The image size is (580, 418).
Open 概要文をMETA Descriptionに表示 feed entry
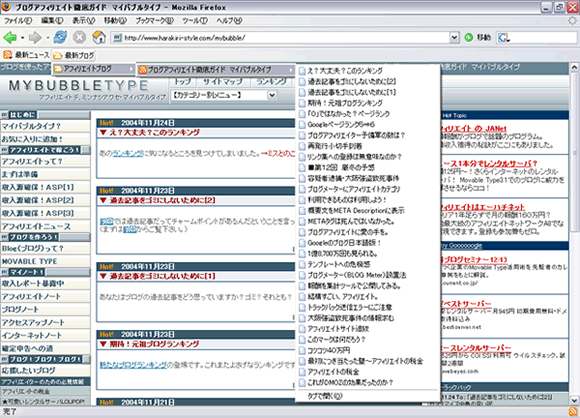tap(368, 210)
